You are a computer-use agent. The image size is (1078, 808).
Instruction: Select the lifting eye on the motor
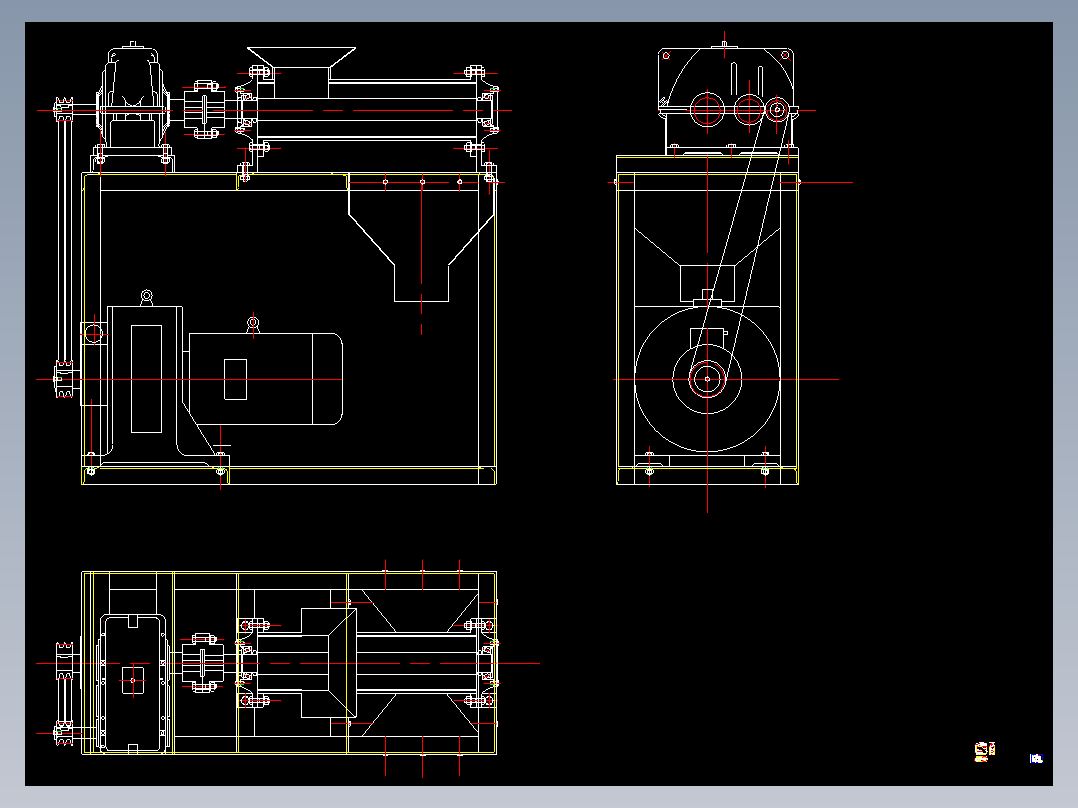tap(253, 323)
